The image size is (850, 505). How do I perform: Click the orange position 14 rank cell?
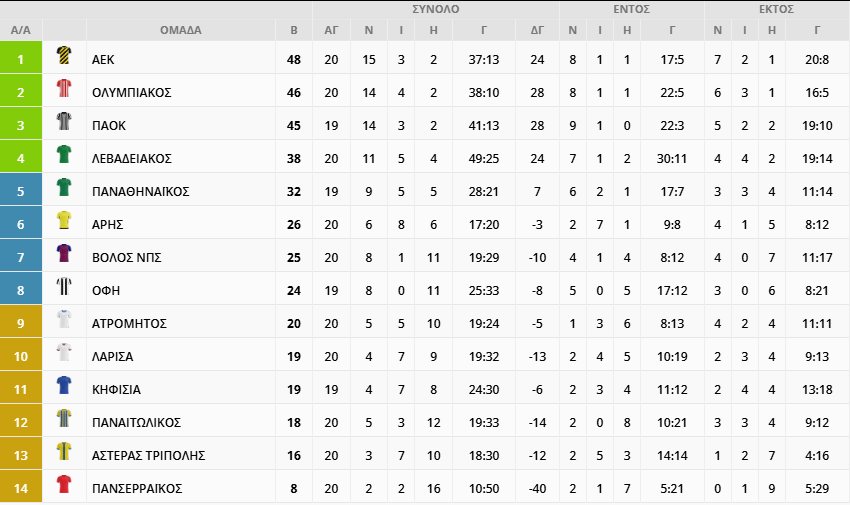click(x=21, y=488)
